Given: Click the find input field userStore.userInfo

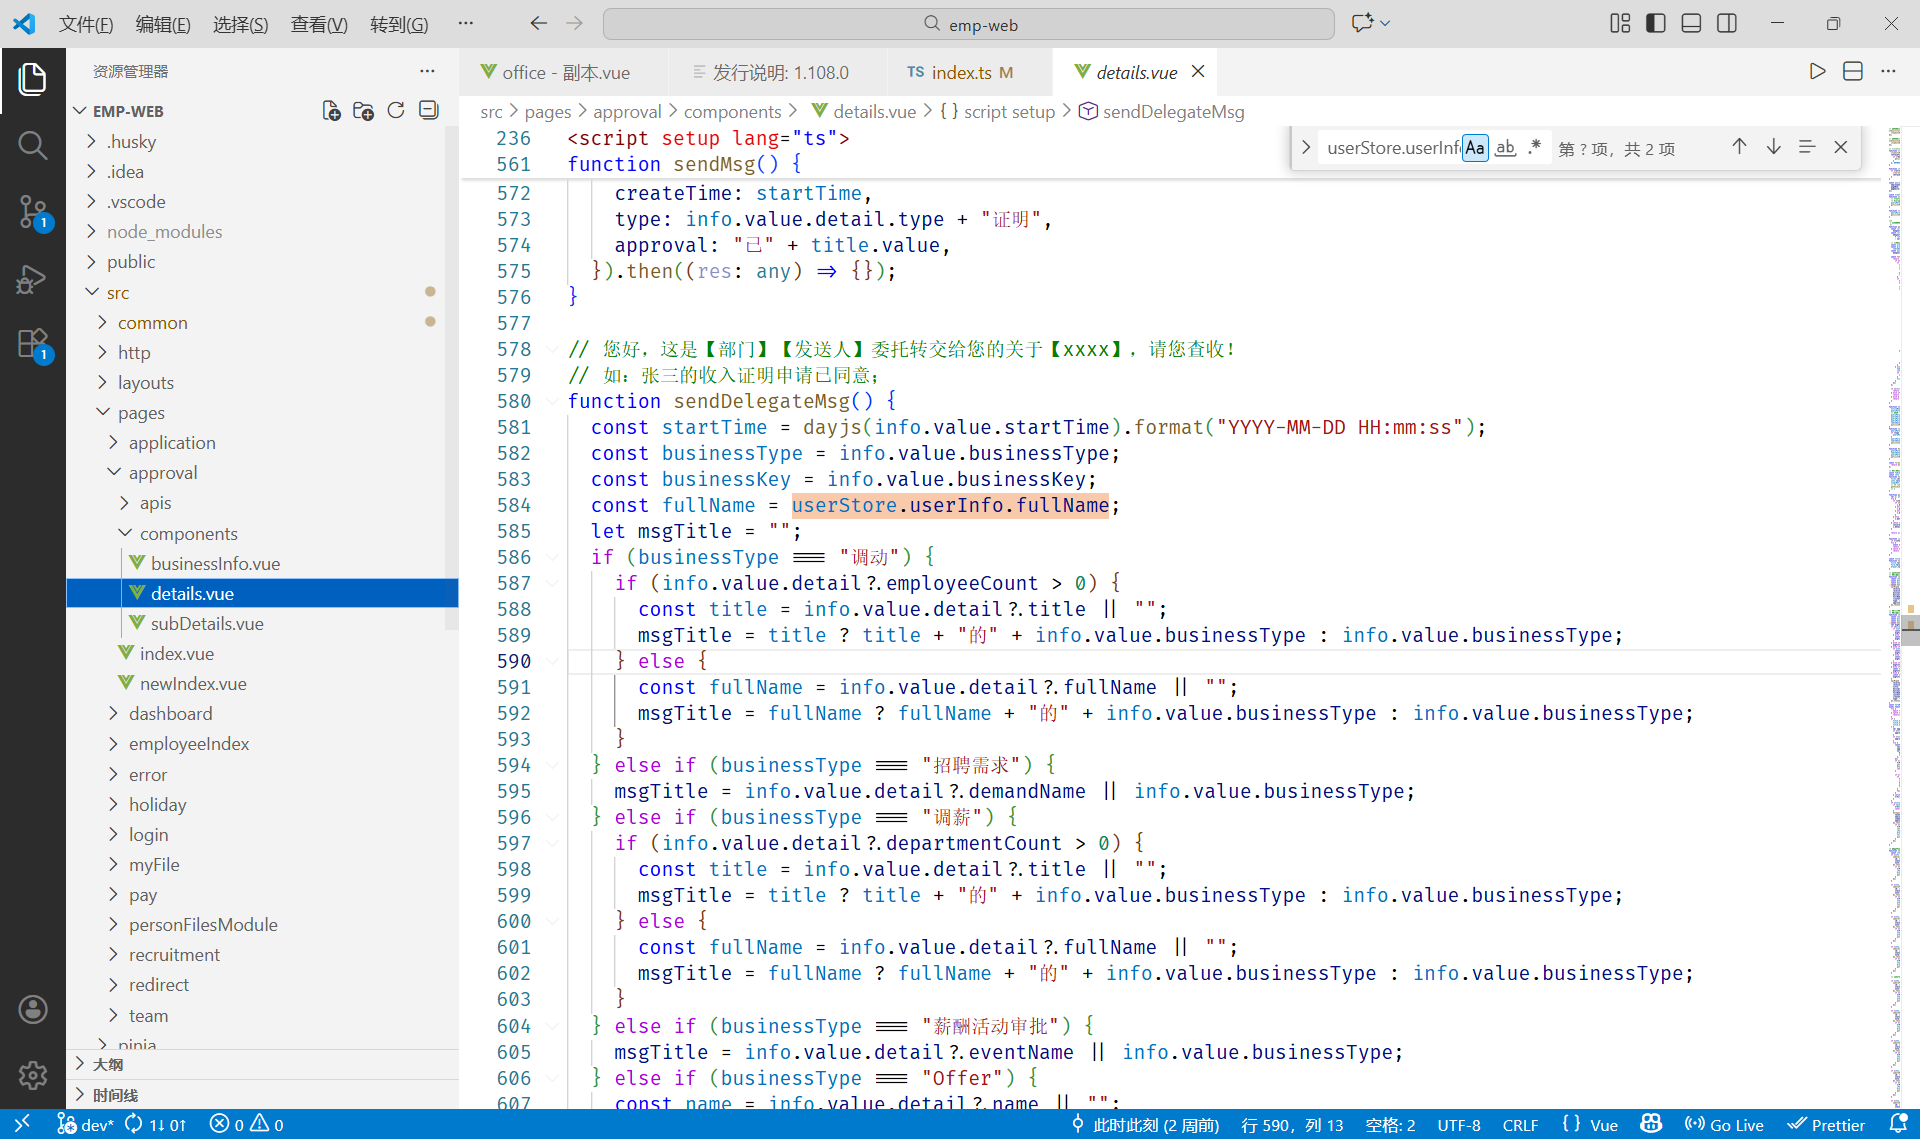Looking at the screenshot, I should pyautogui.click(x=1392, y=148).
